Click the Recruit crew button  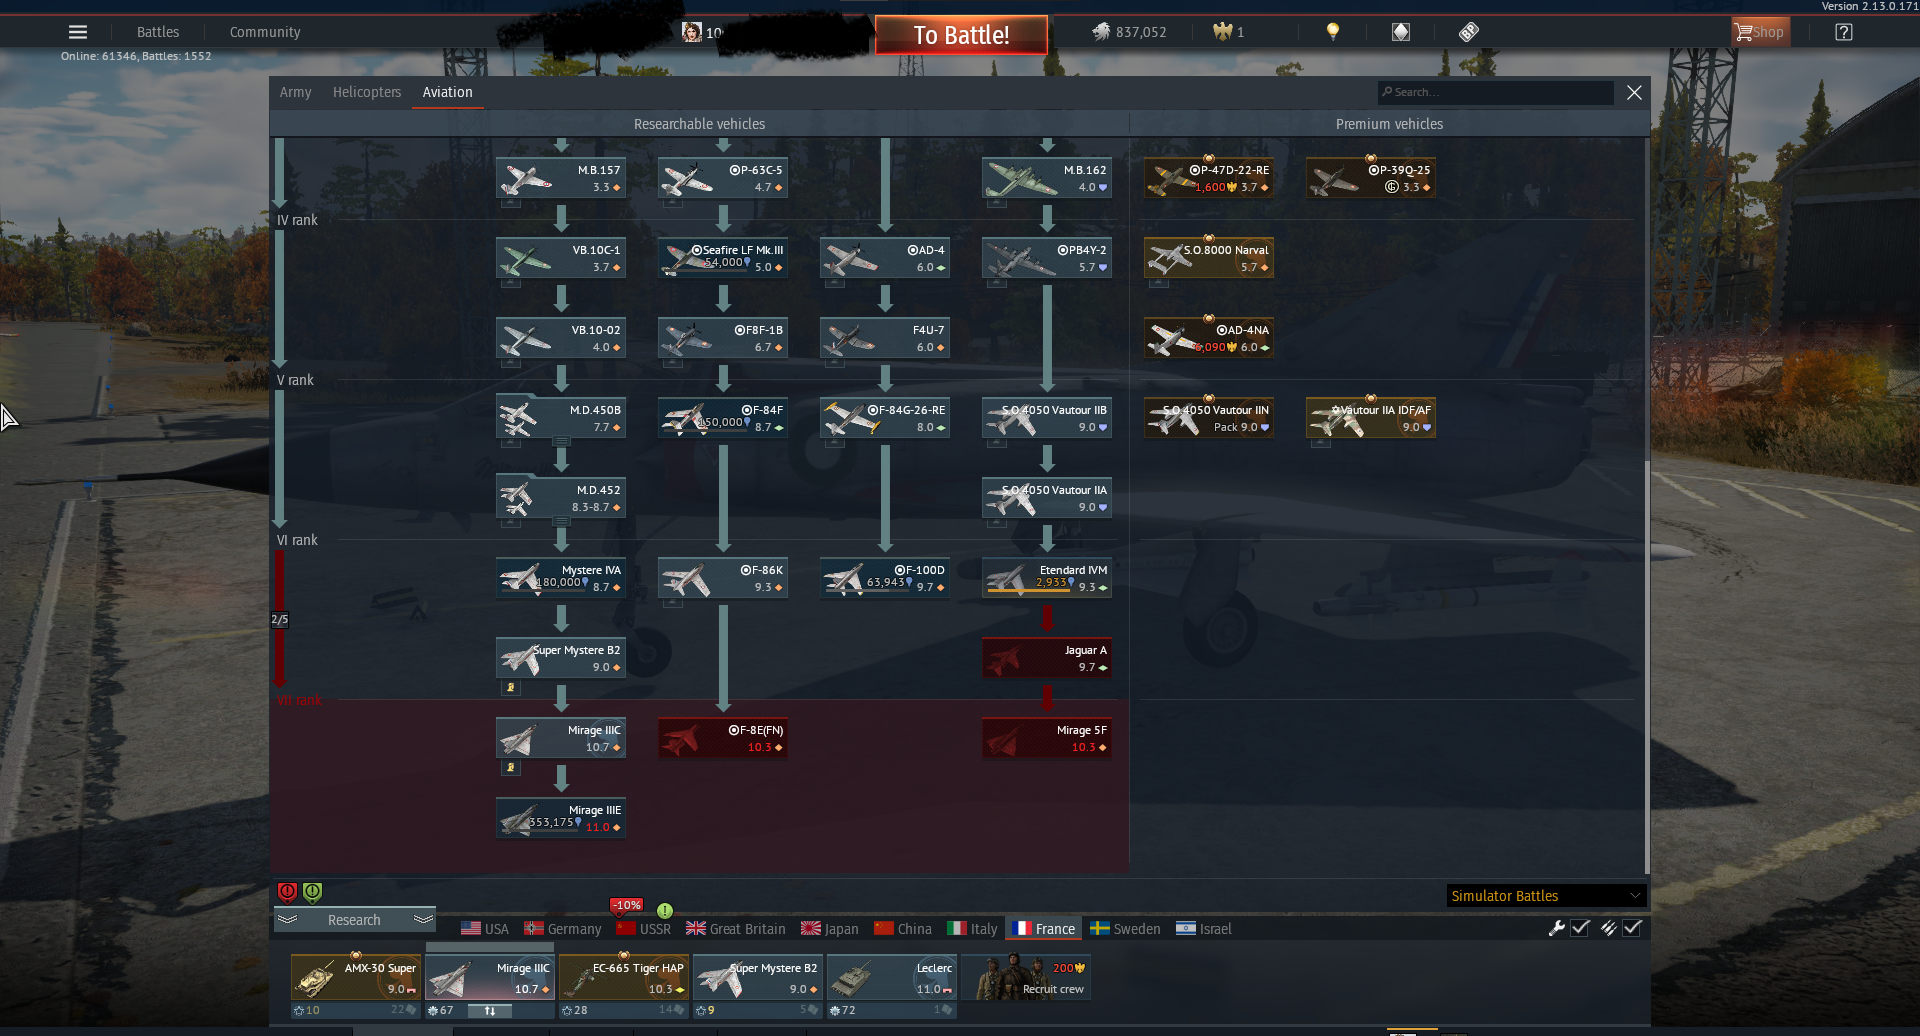click(x=1026, y=977)
